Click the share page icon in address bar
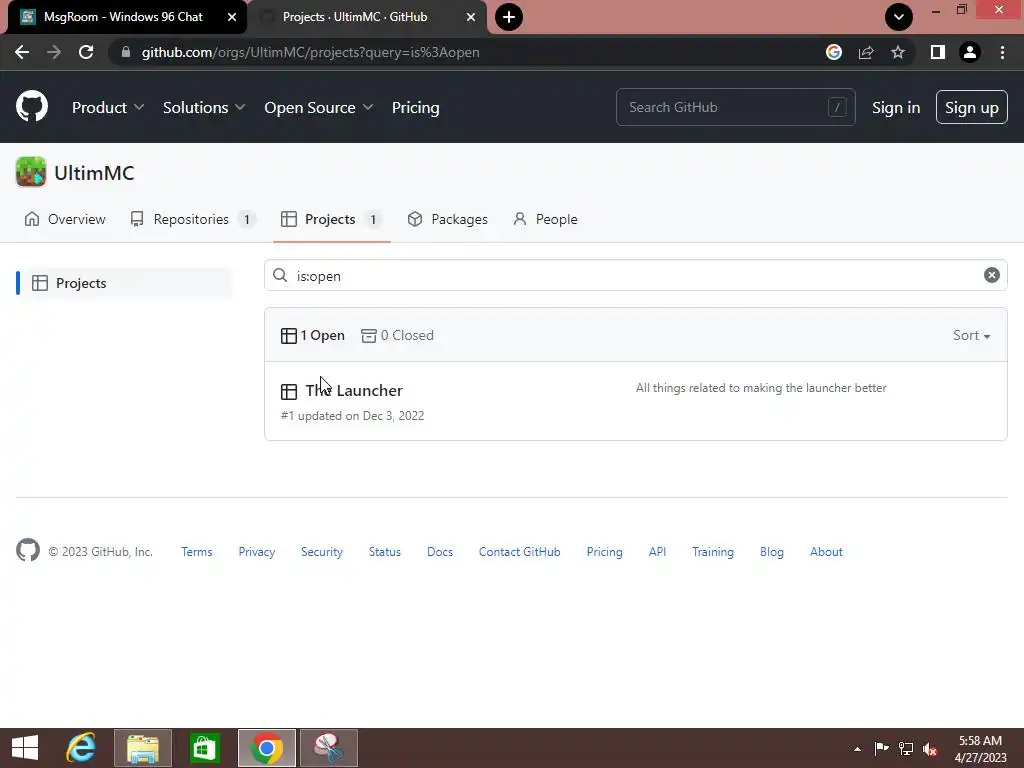 866,52
